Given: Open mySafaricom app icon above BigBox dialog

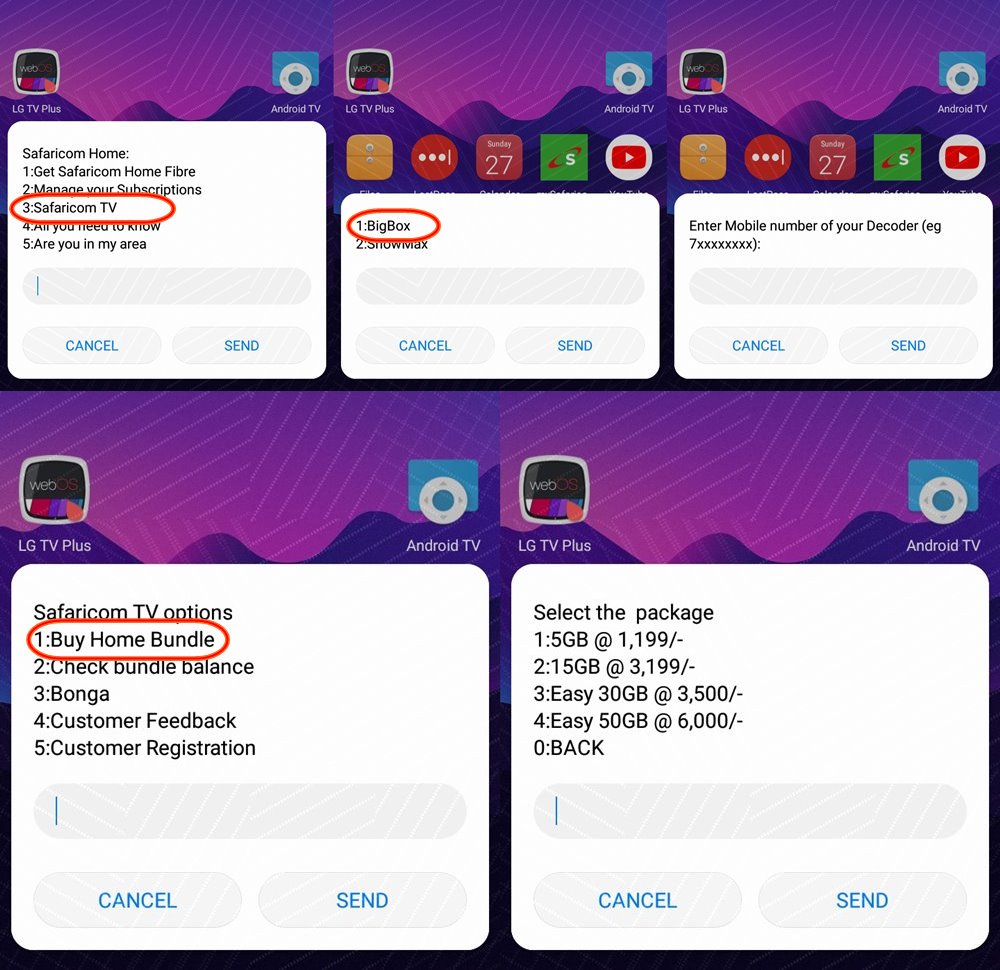Looking at the screenshot, I should click(564, 158).
